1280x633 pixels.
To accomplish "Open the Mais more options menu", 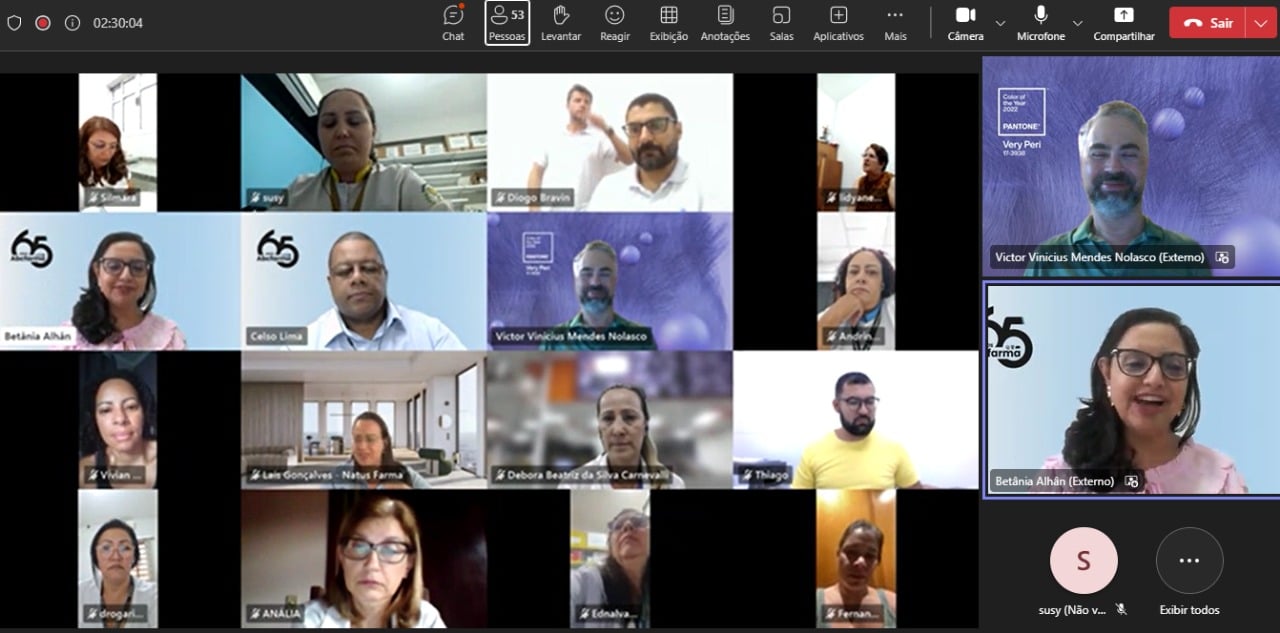I will tap(895, 23).
